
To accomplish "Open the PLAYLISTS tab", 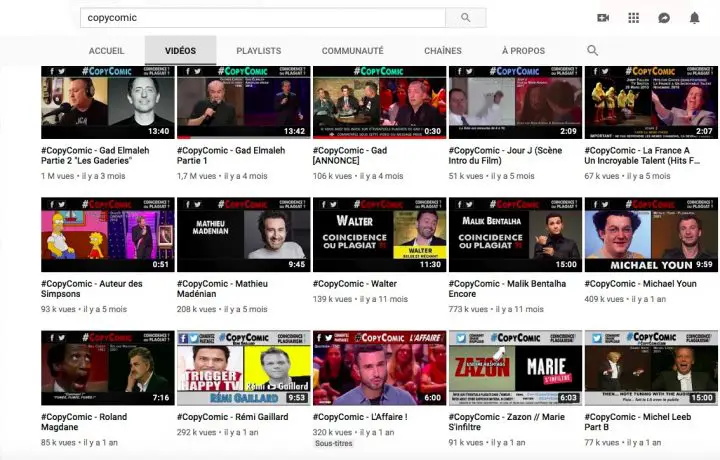I will point(259,50).
